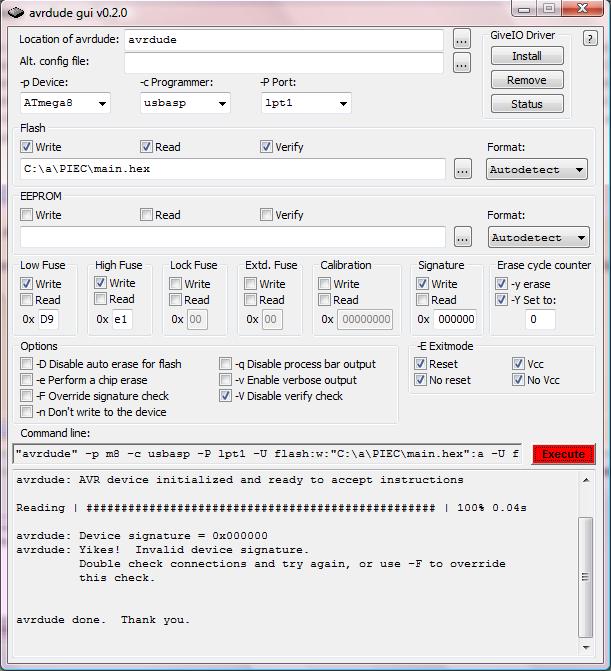Click the Alt. config file field
The image size is (611, 671).
[x=284, y=63]
